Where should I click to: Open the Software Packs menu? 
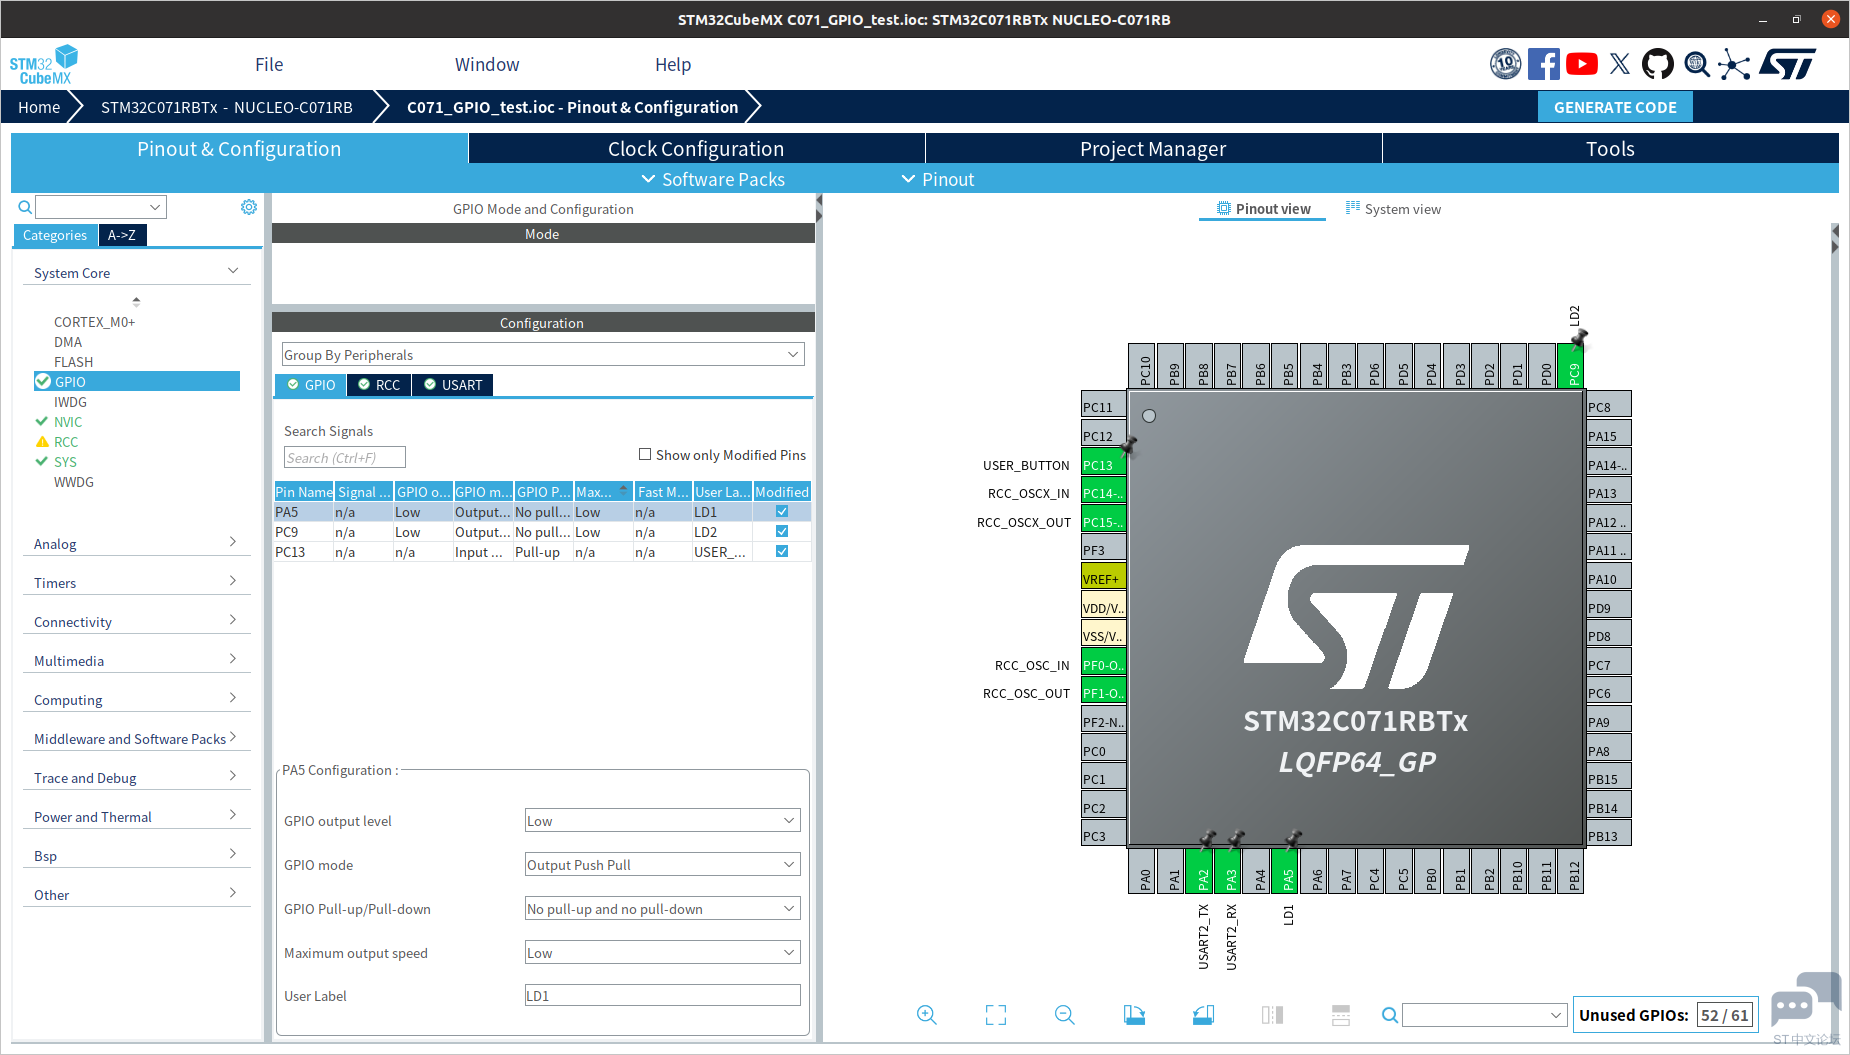713,179
